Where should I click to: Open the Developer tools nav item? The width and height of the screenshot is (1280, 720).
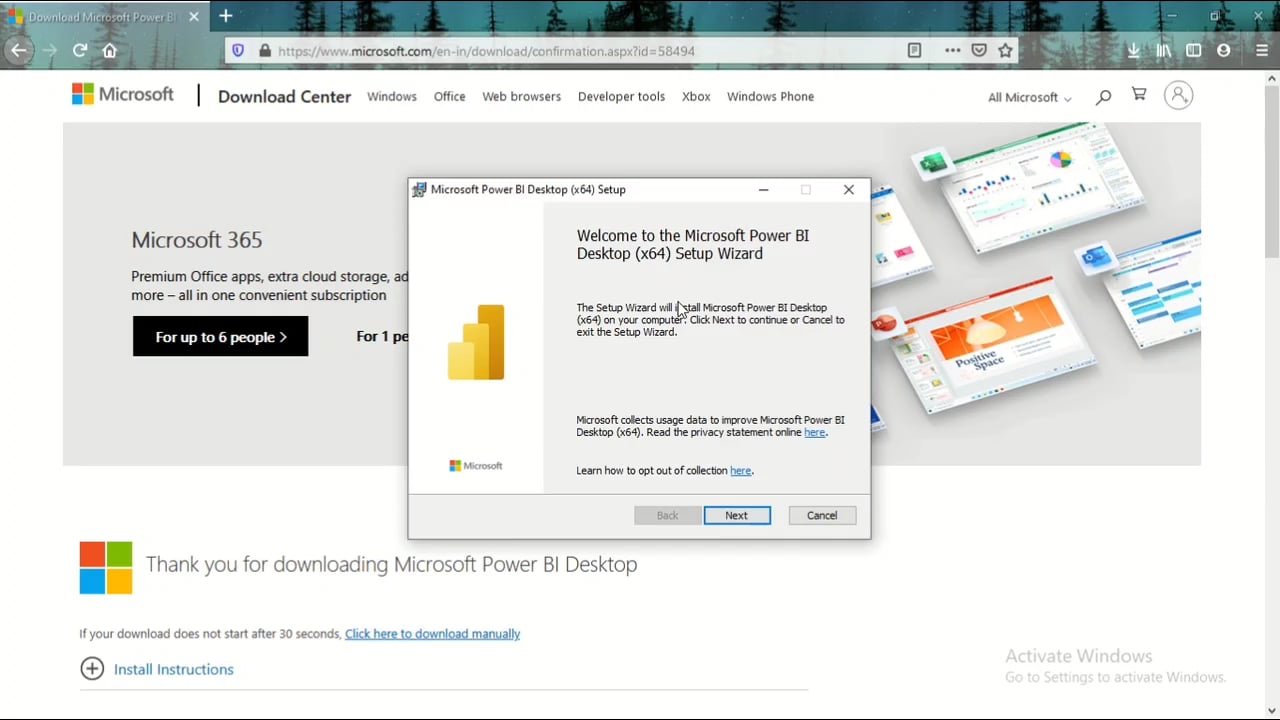coord(621,96)
